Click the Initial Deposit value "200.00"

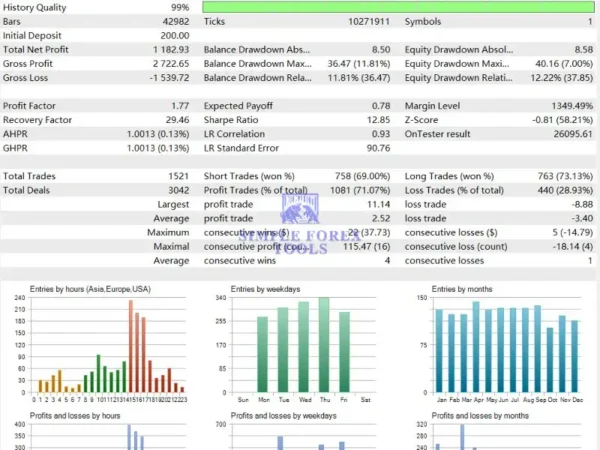click(174, 36)
